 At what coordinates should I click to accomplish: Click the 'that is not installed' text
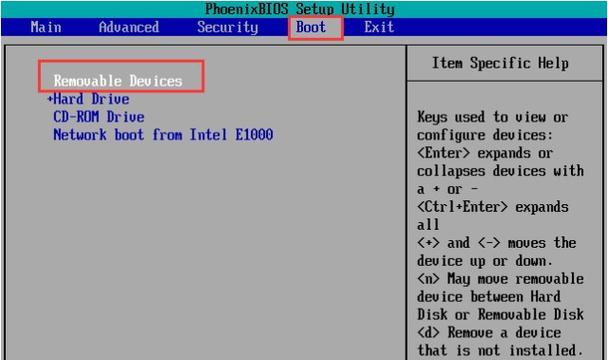pyautogui.click(x=500, y=350)
